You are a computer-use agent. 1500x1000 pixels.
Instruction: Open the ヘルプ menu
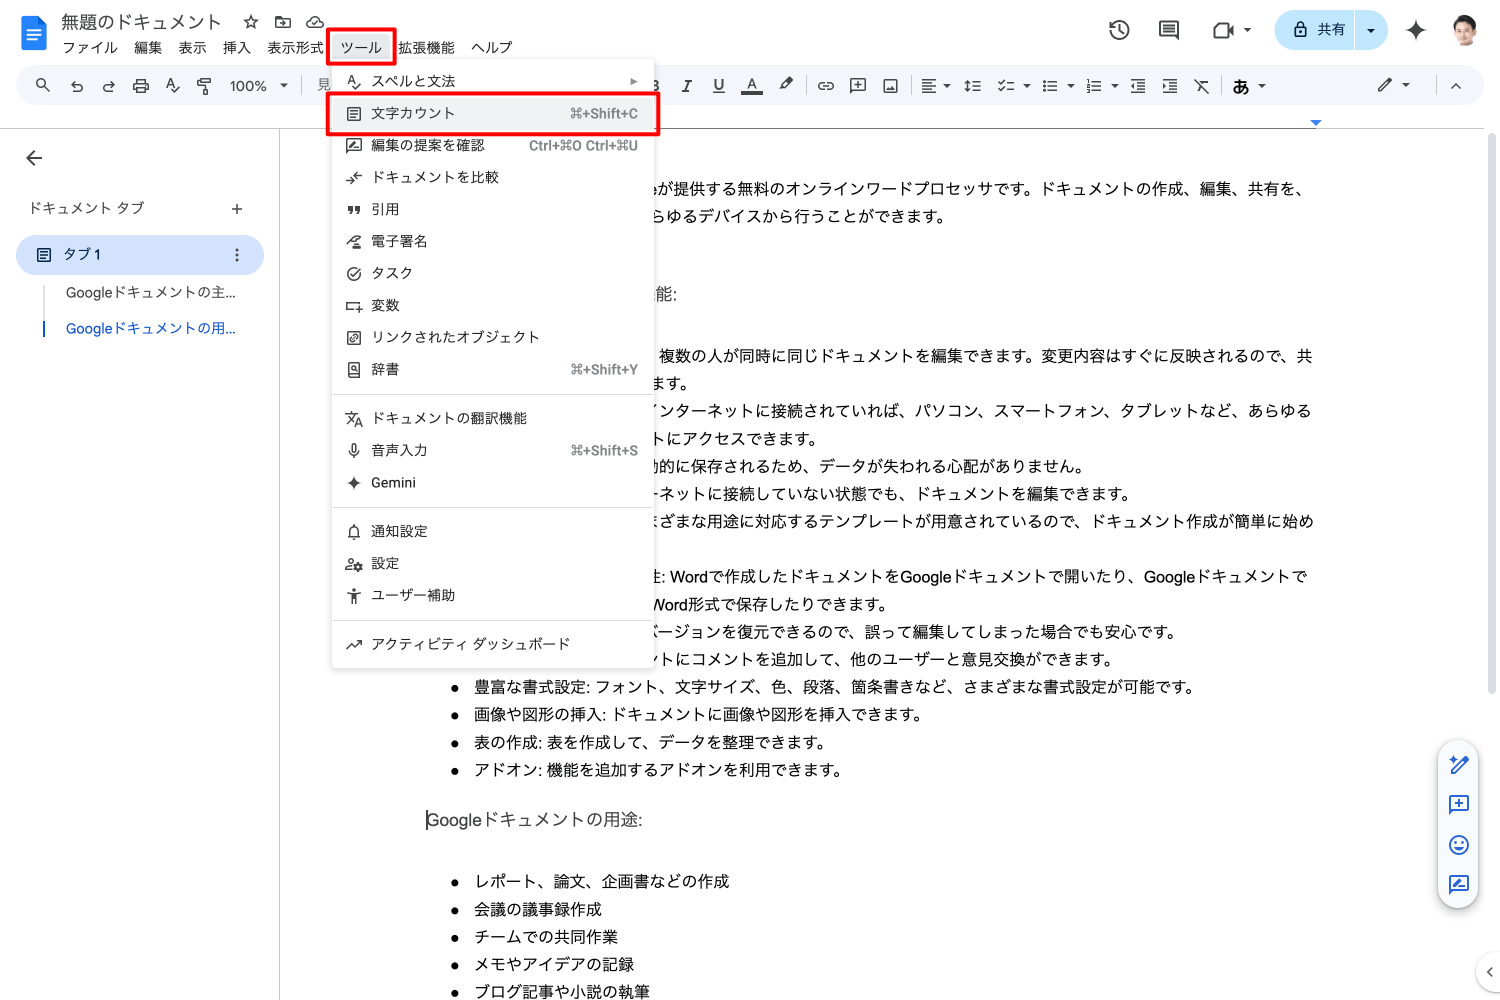492,47
